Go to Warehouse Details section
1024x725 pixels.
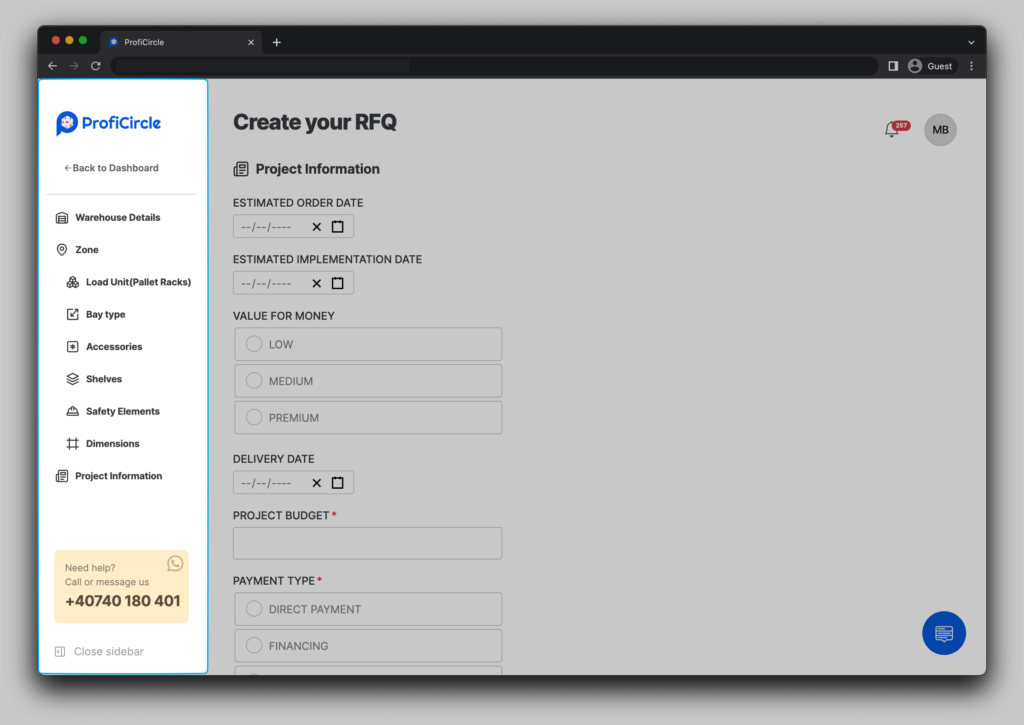tap(118, 218)
